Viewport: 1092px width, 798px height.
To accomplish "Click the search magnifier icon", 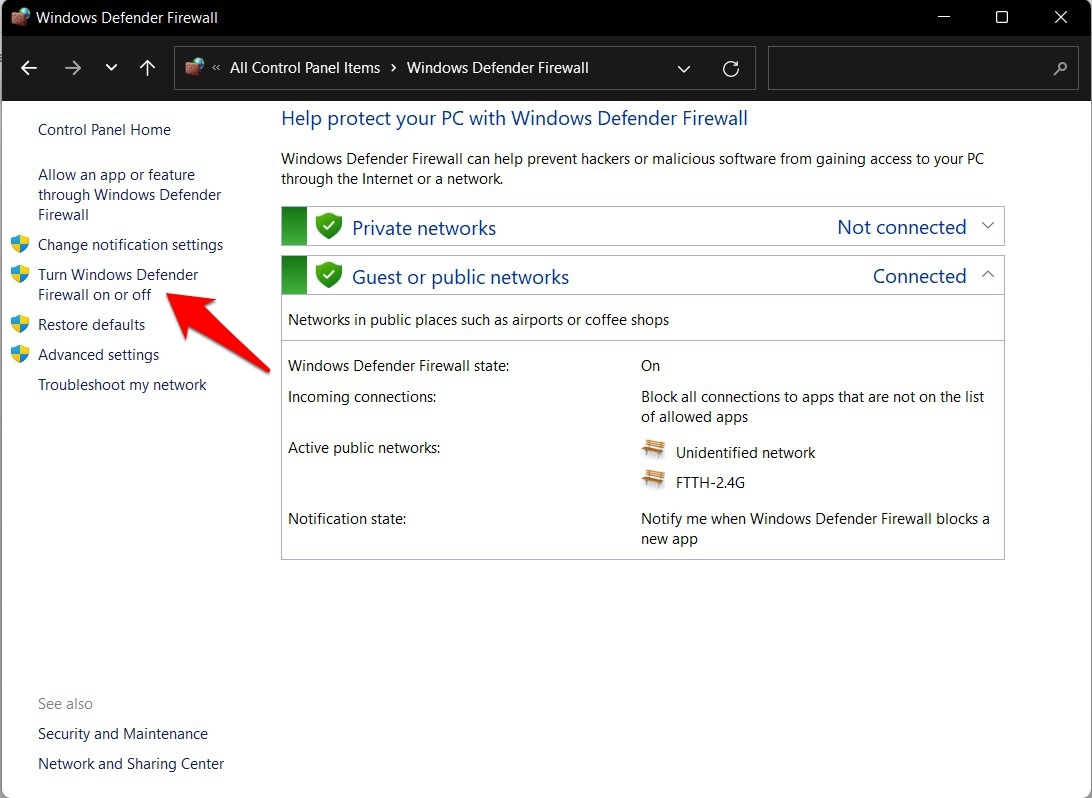I will coord(1060,68).
